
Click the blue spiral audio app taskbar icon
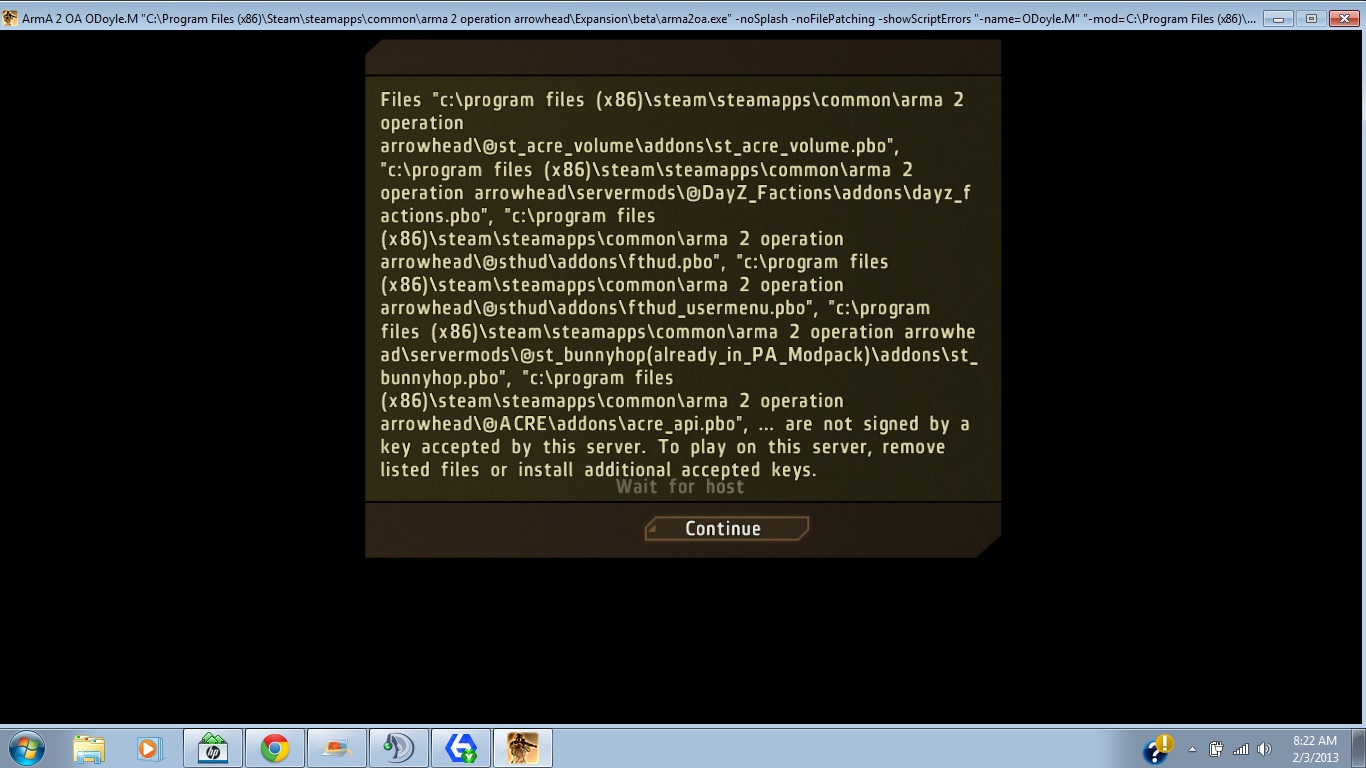pos(399,747)
